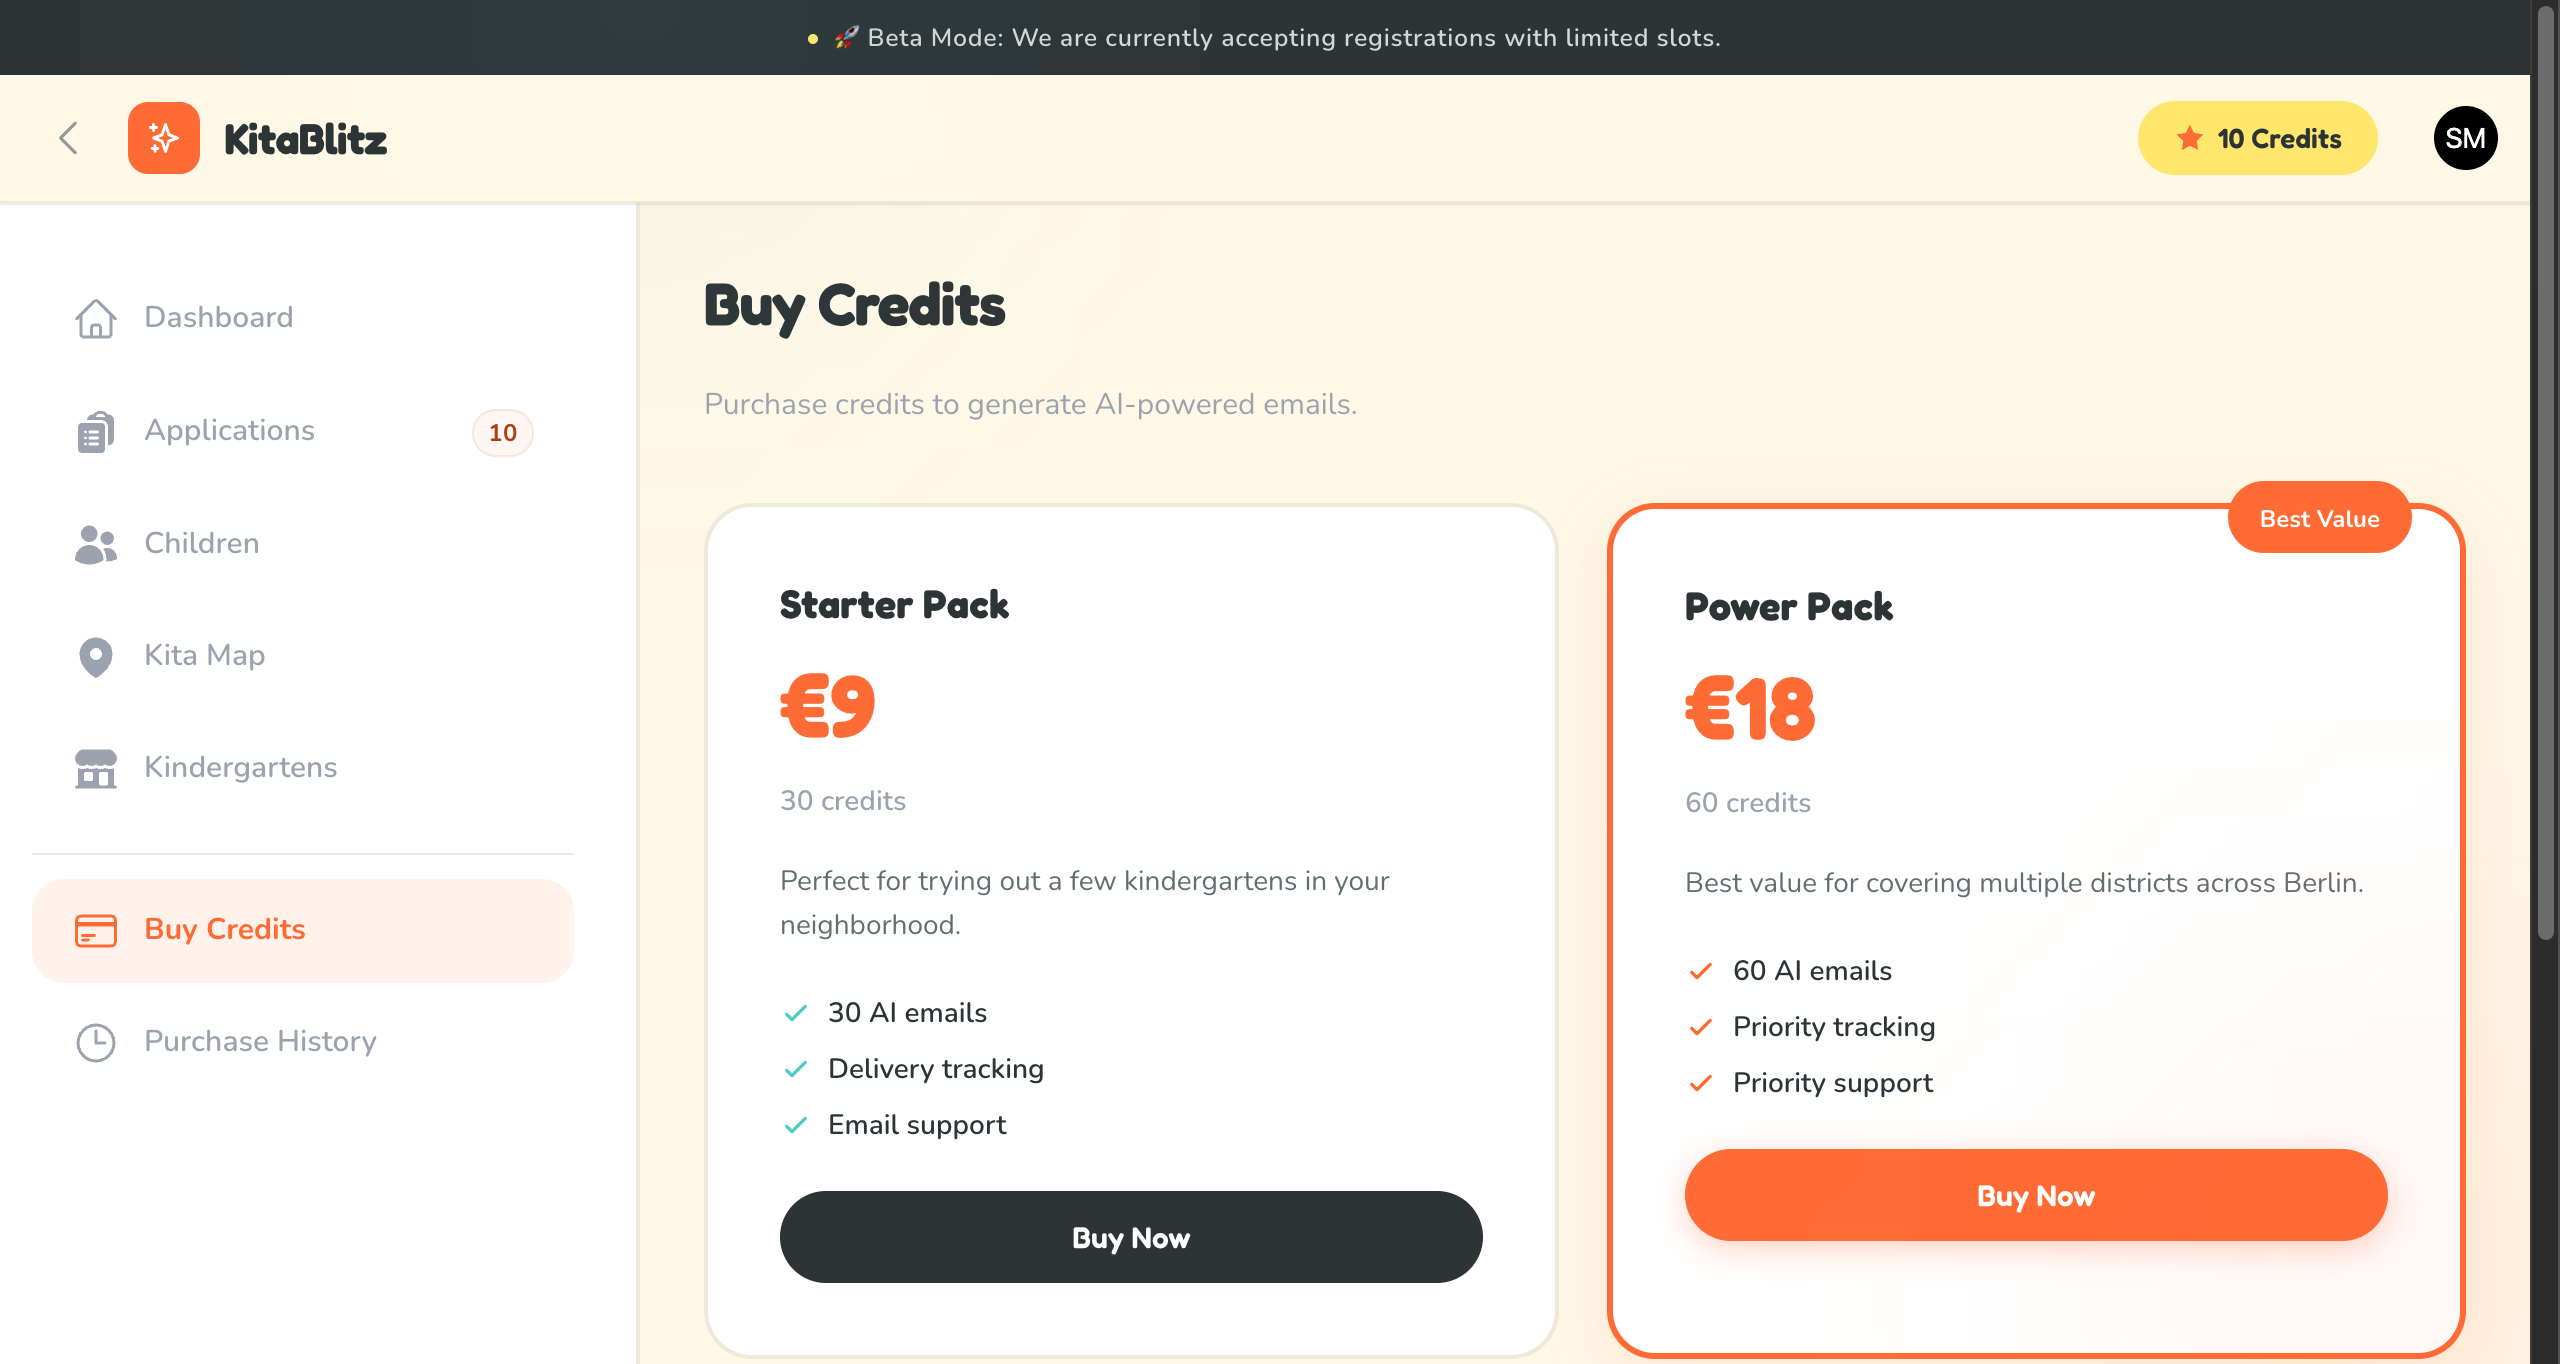Image resolution: width=2560 pixels, height=1364 pixels.
Task: Click the Applications clipboard icon
Action: pos(96,432)
